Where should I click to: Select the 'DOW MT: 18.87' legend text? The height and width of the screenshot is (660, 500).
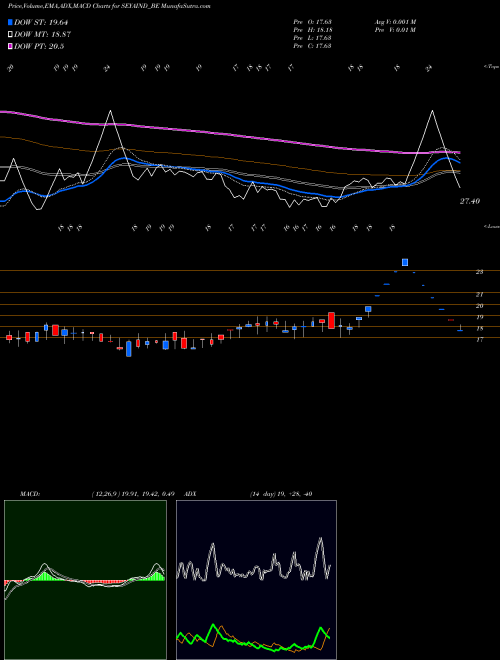pyautogui.click(x=42, y=35)
